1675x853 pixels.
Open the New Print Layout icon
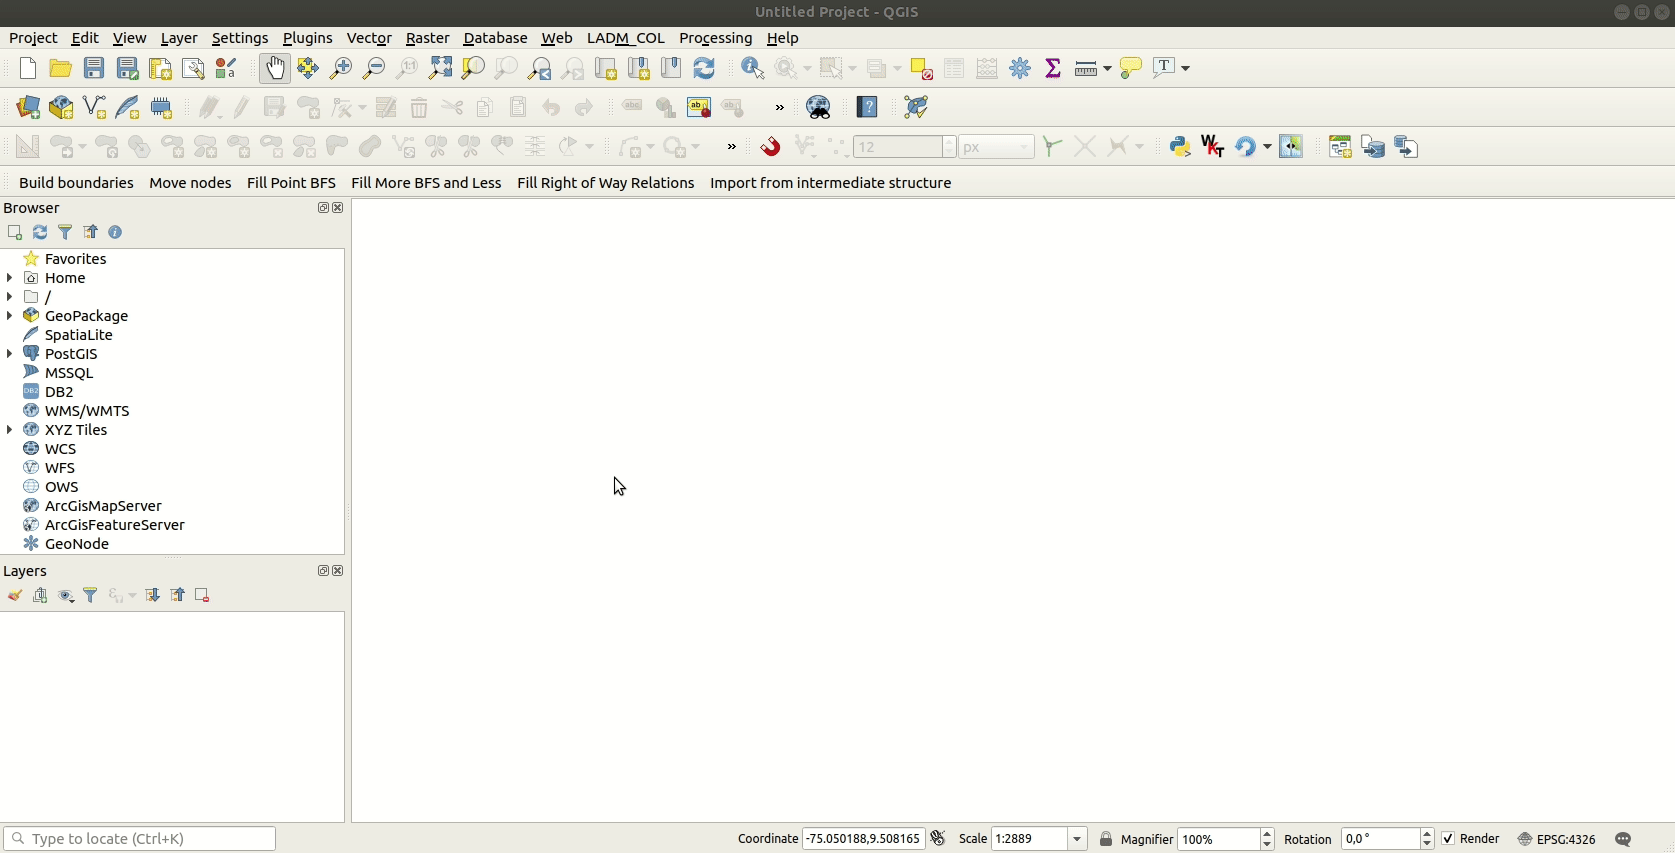160,68
